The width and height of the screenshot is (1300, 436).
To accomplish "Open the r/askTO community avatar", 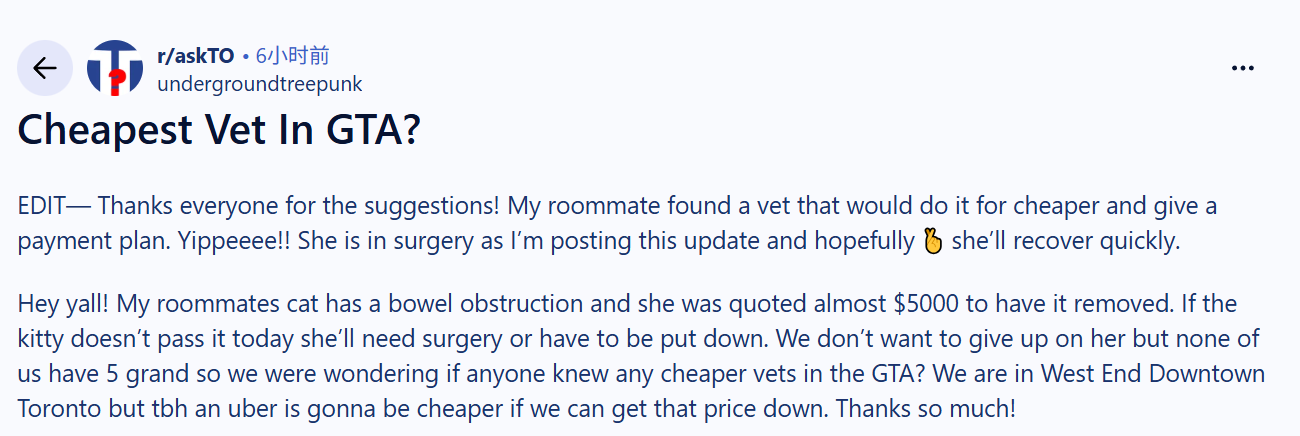I will [x=115, y=68].
